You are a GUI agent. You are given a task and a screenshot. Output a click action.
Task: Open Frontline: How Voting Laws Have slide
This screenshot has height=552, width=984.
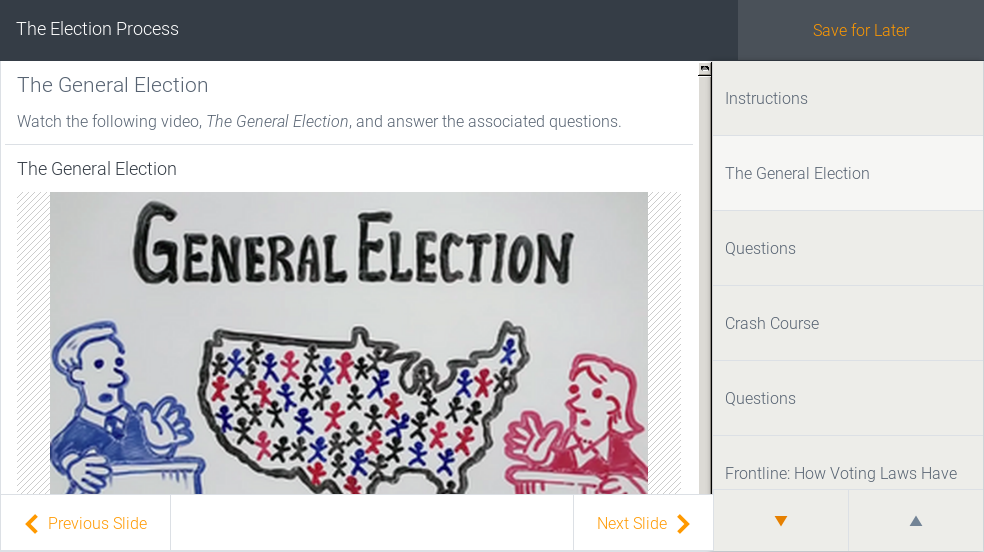841,472
